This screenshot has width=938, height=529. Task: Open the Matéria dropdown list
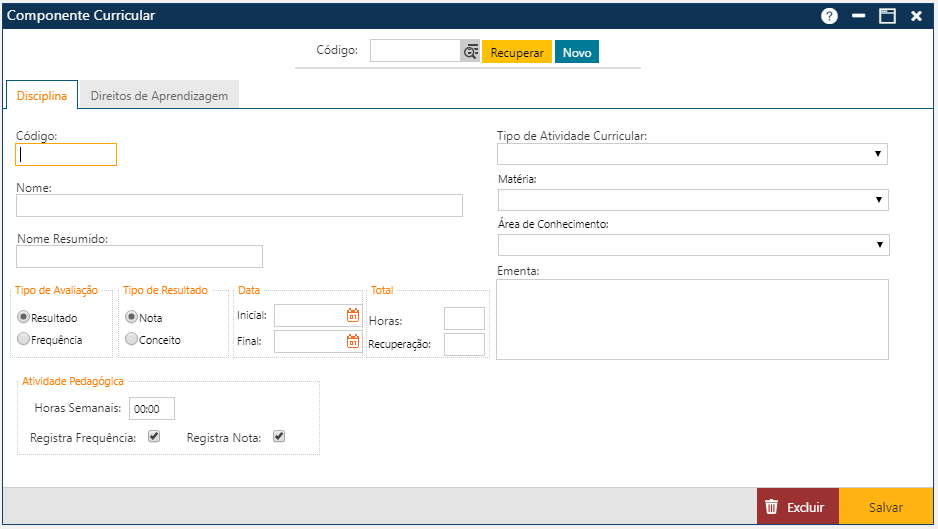click(x=692, y=200)
